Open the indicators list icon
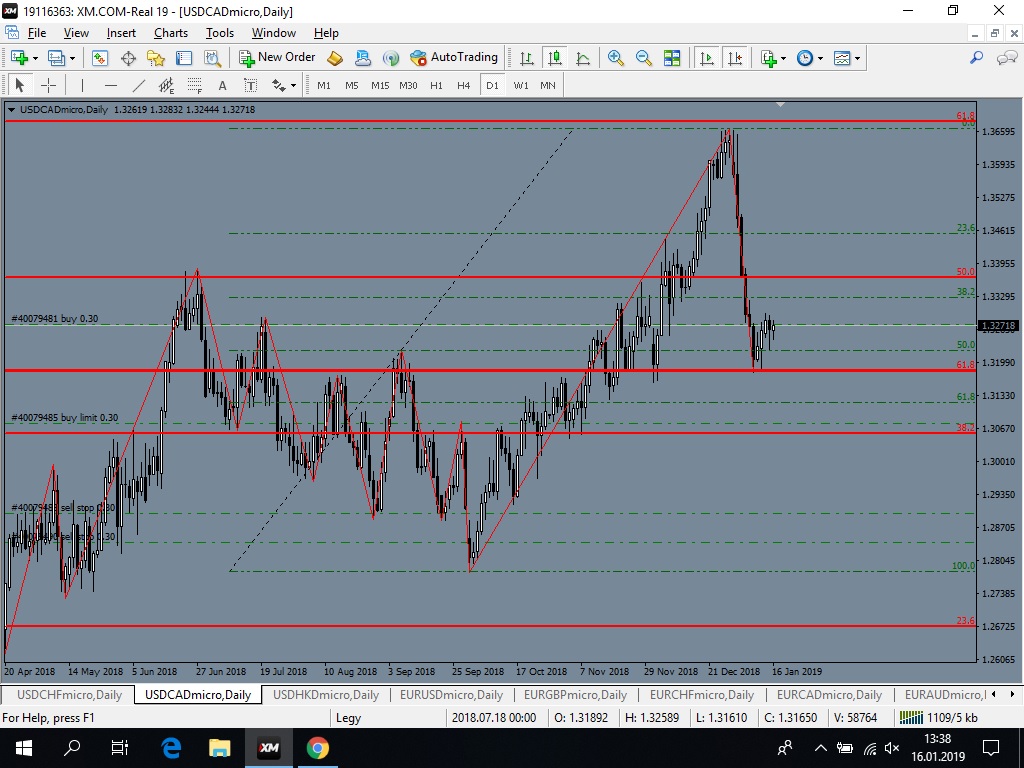 click(769, 58)
